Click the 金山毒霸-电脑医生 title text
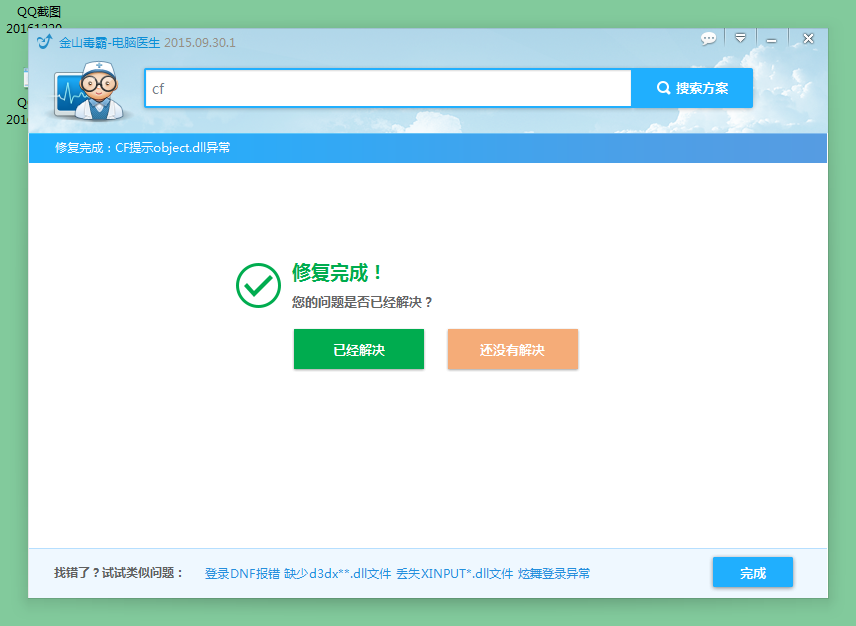 coord(109,43)
